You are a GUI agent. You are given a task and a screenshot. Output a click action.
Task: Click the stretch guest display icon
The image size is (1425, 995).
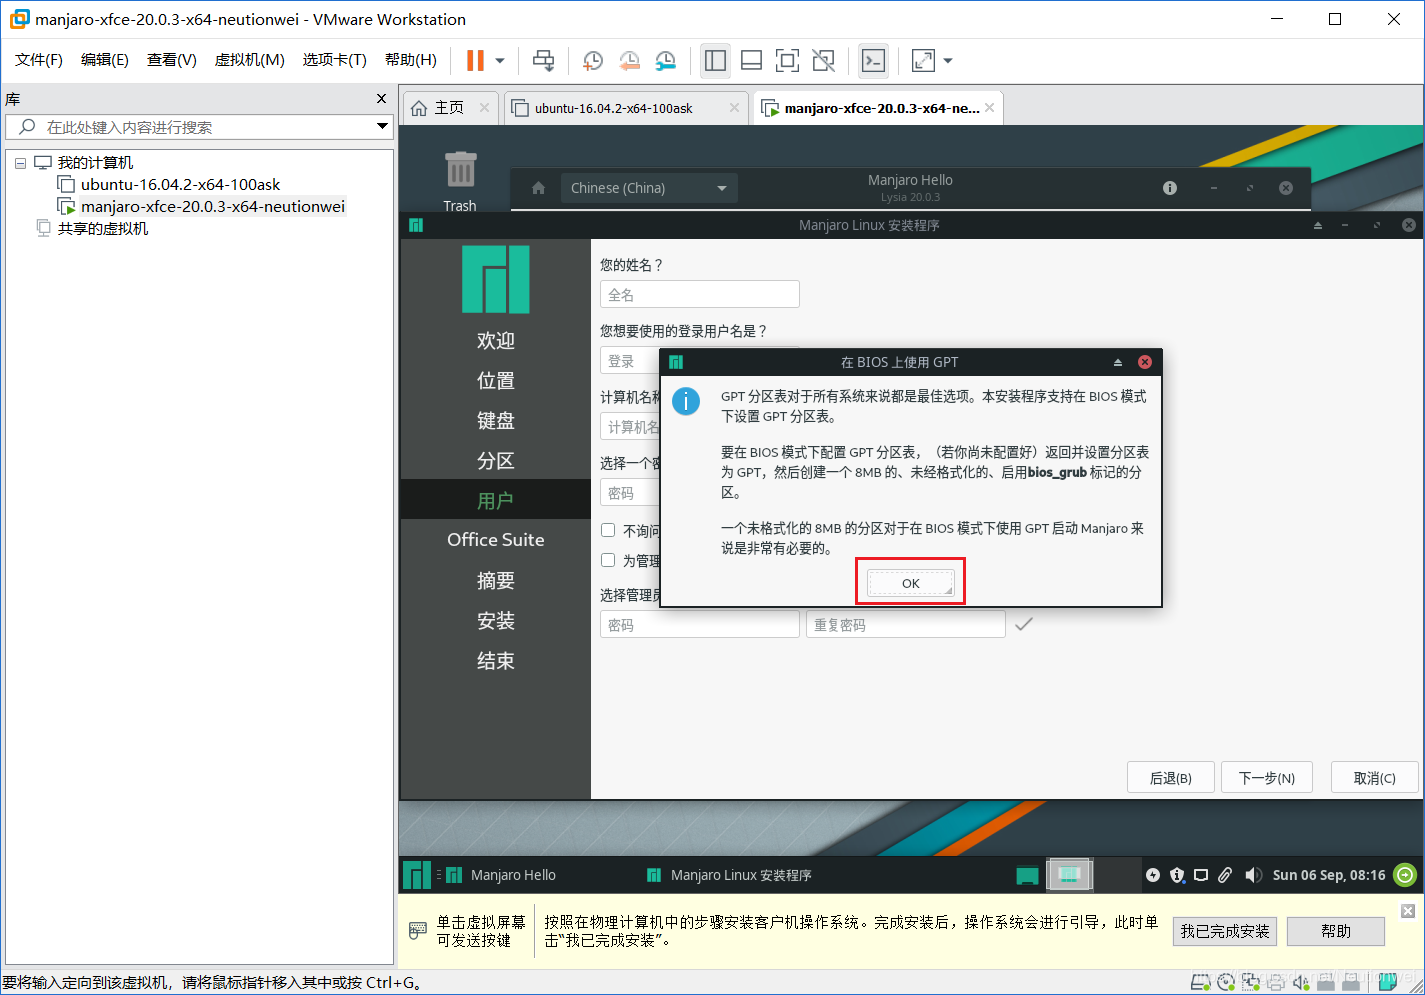pyautogui.click(x=923, y=61)
